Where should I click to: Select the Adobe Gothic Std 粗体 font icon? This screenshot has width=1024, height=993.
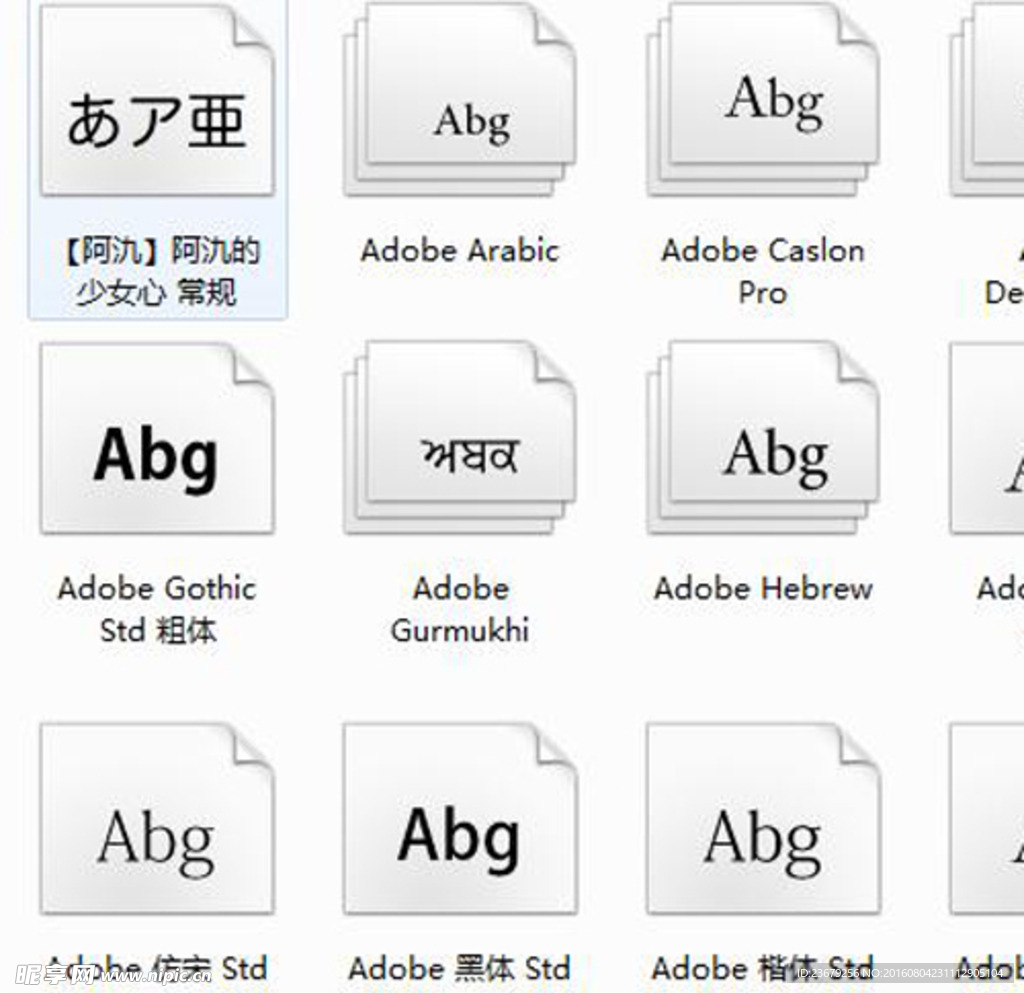[157, 441]
